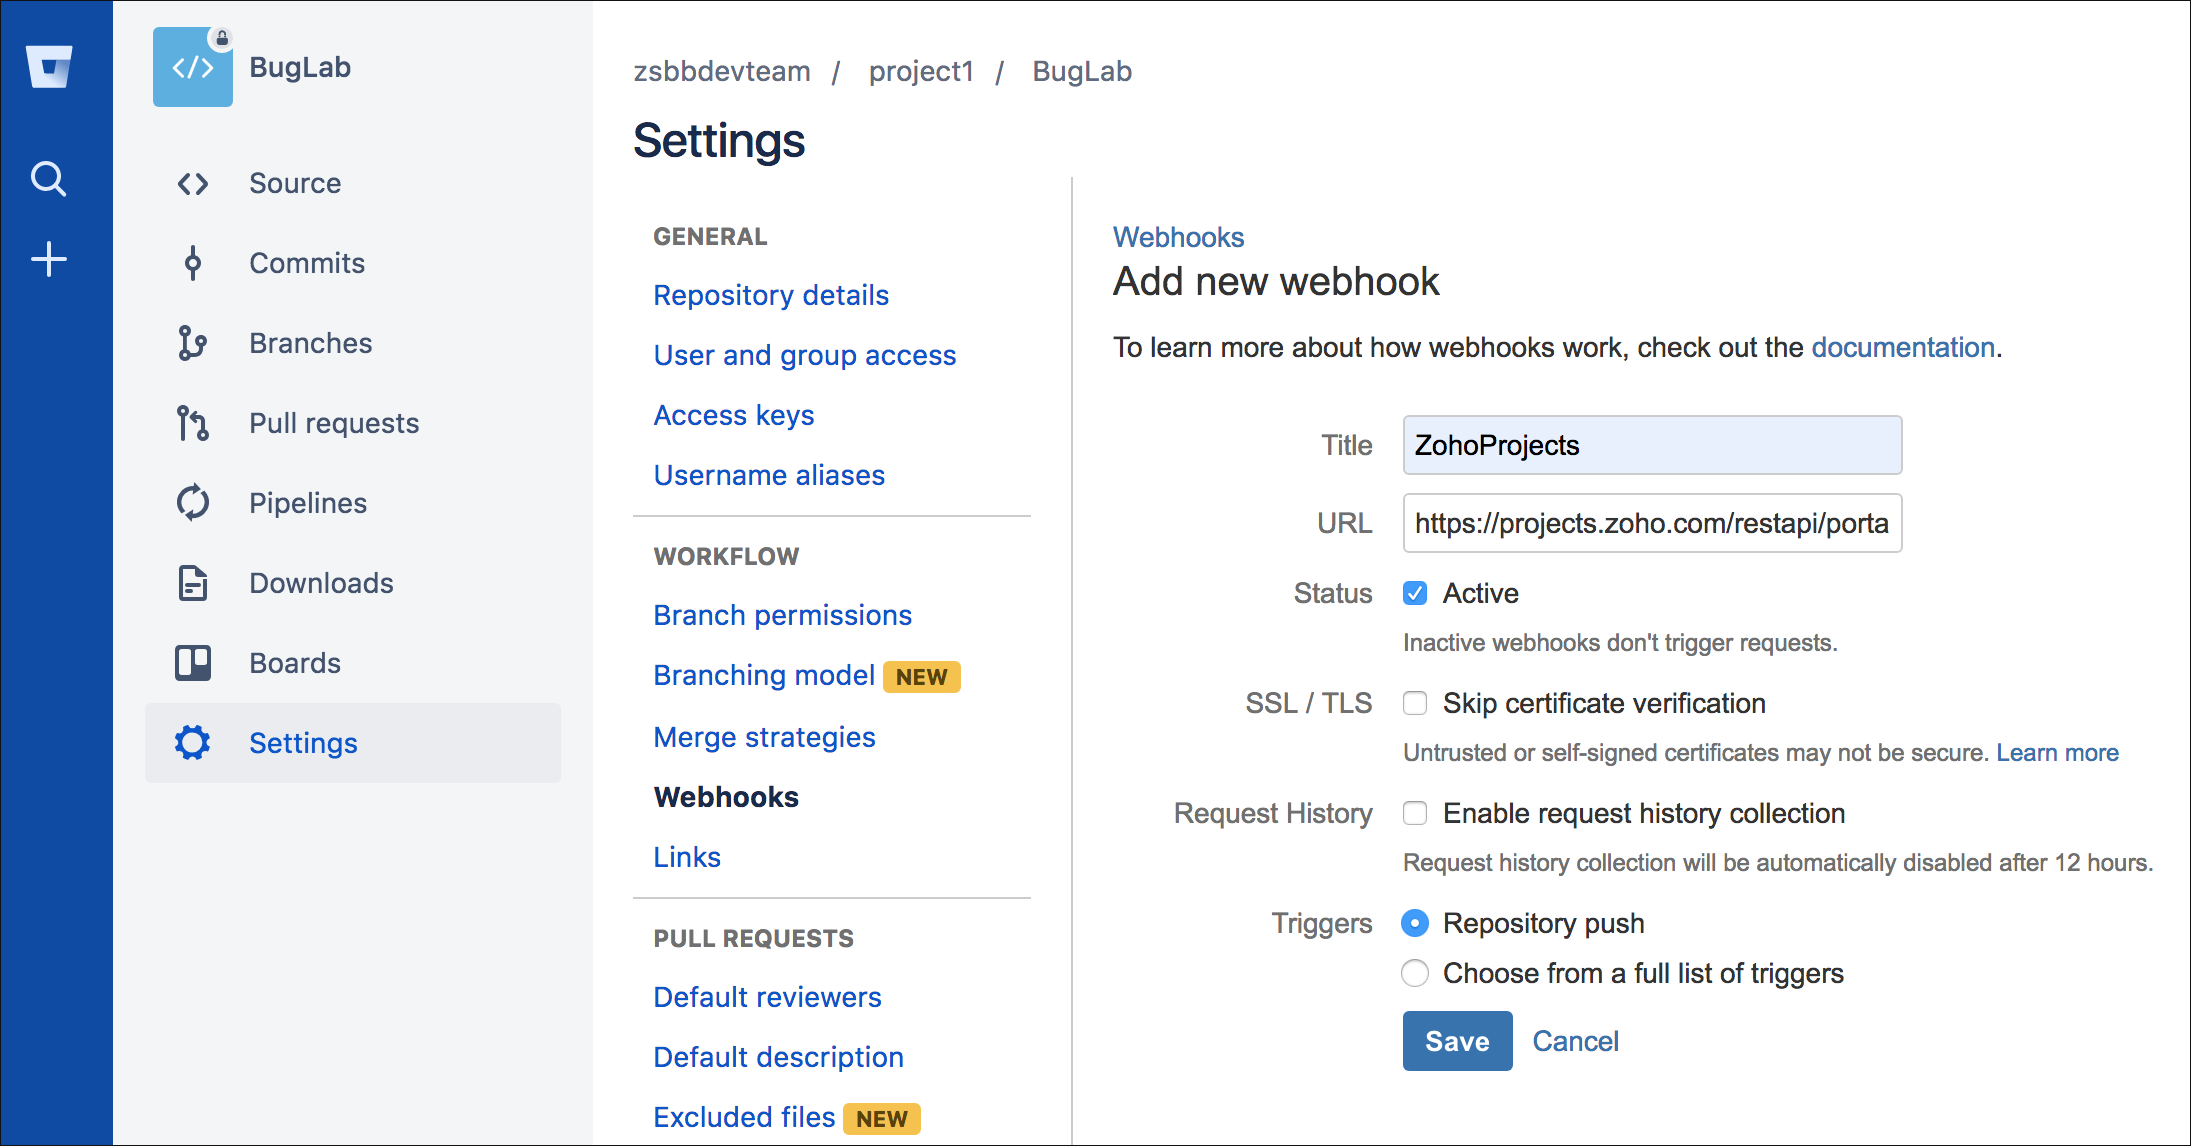Screen dimensions: 2191x1146
Task: Click the Source code brackets icon
Action: (193, 183)
